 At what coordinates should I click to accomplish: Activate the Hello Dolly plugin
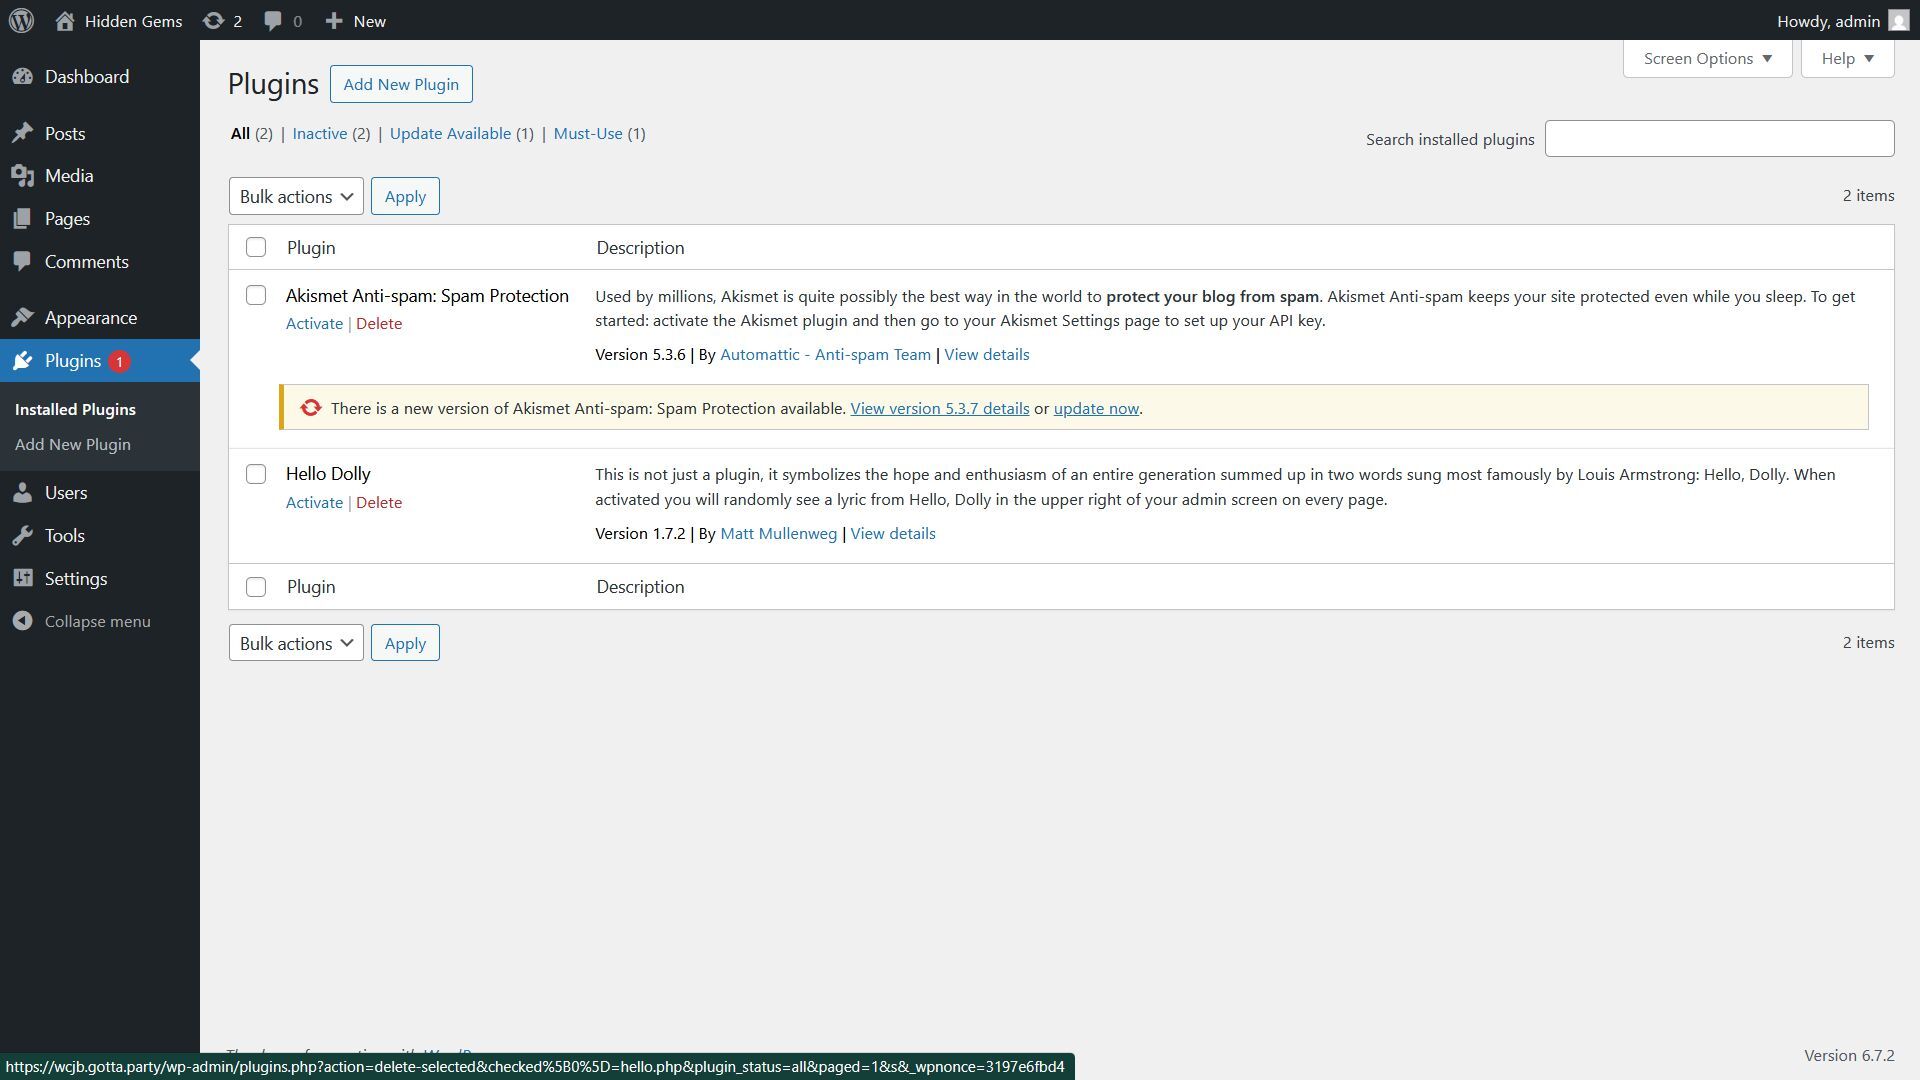click(314, 502)
